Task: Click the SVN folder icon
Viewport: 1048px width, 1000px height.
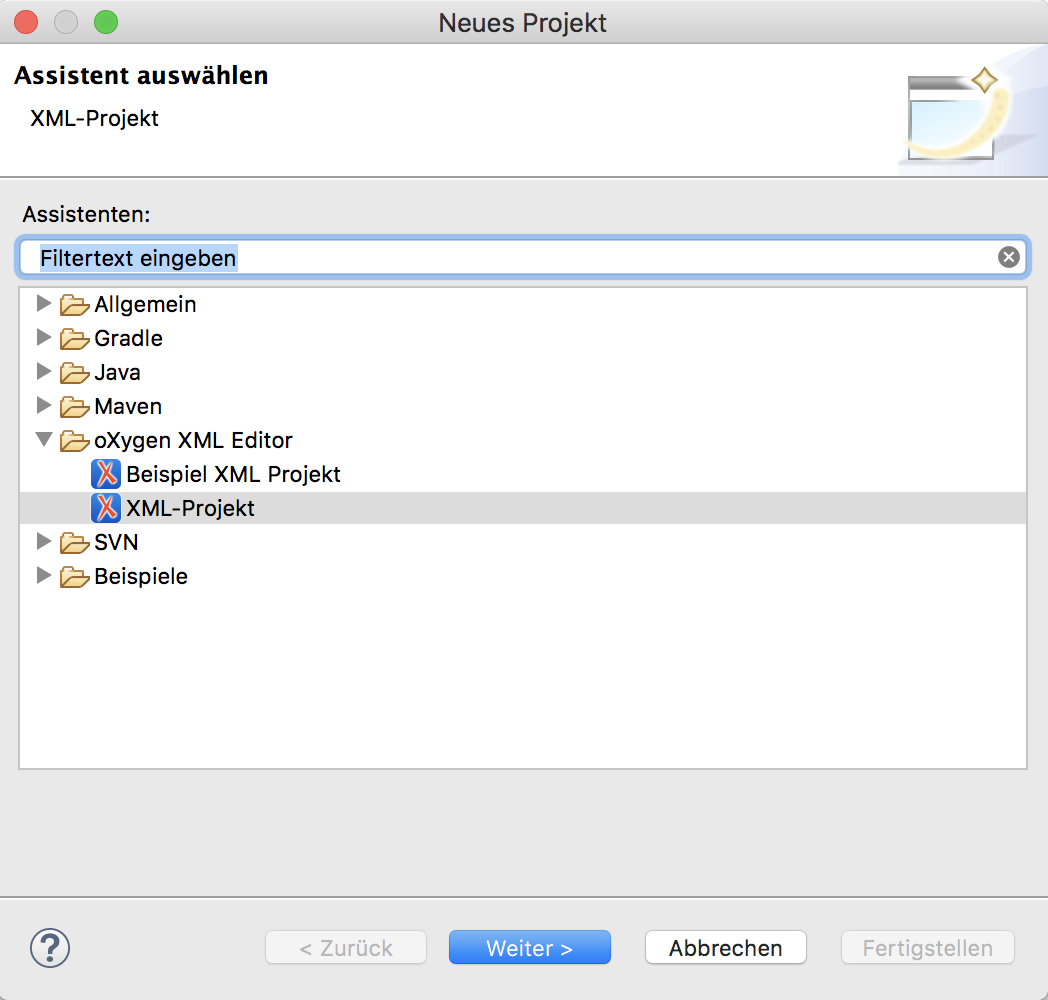Action: (75, 543)
